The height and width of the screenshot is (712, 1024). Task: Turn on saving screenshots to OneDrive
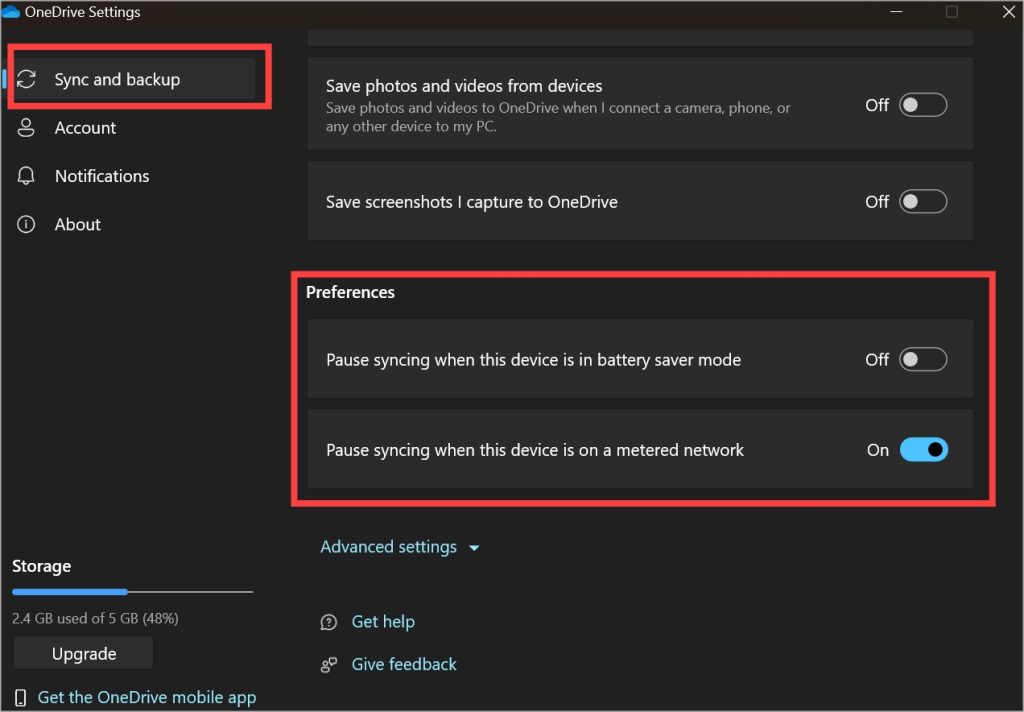(922, 202)
